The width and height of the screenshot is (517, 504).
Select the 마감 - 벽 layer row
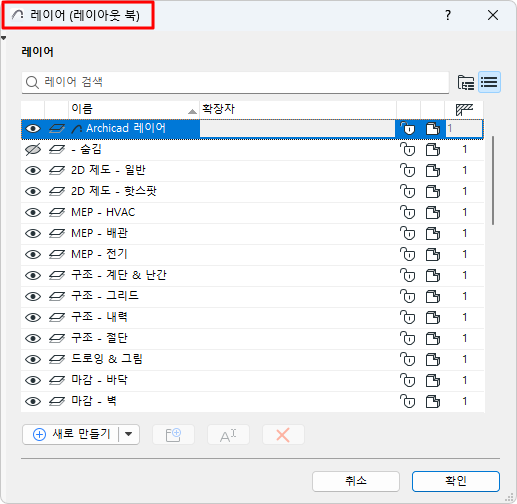[x=252, y=402]
